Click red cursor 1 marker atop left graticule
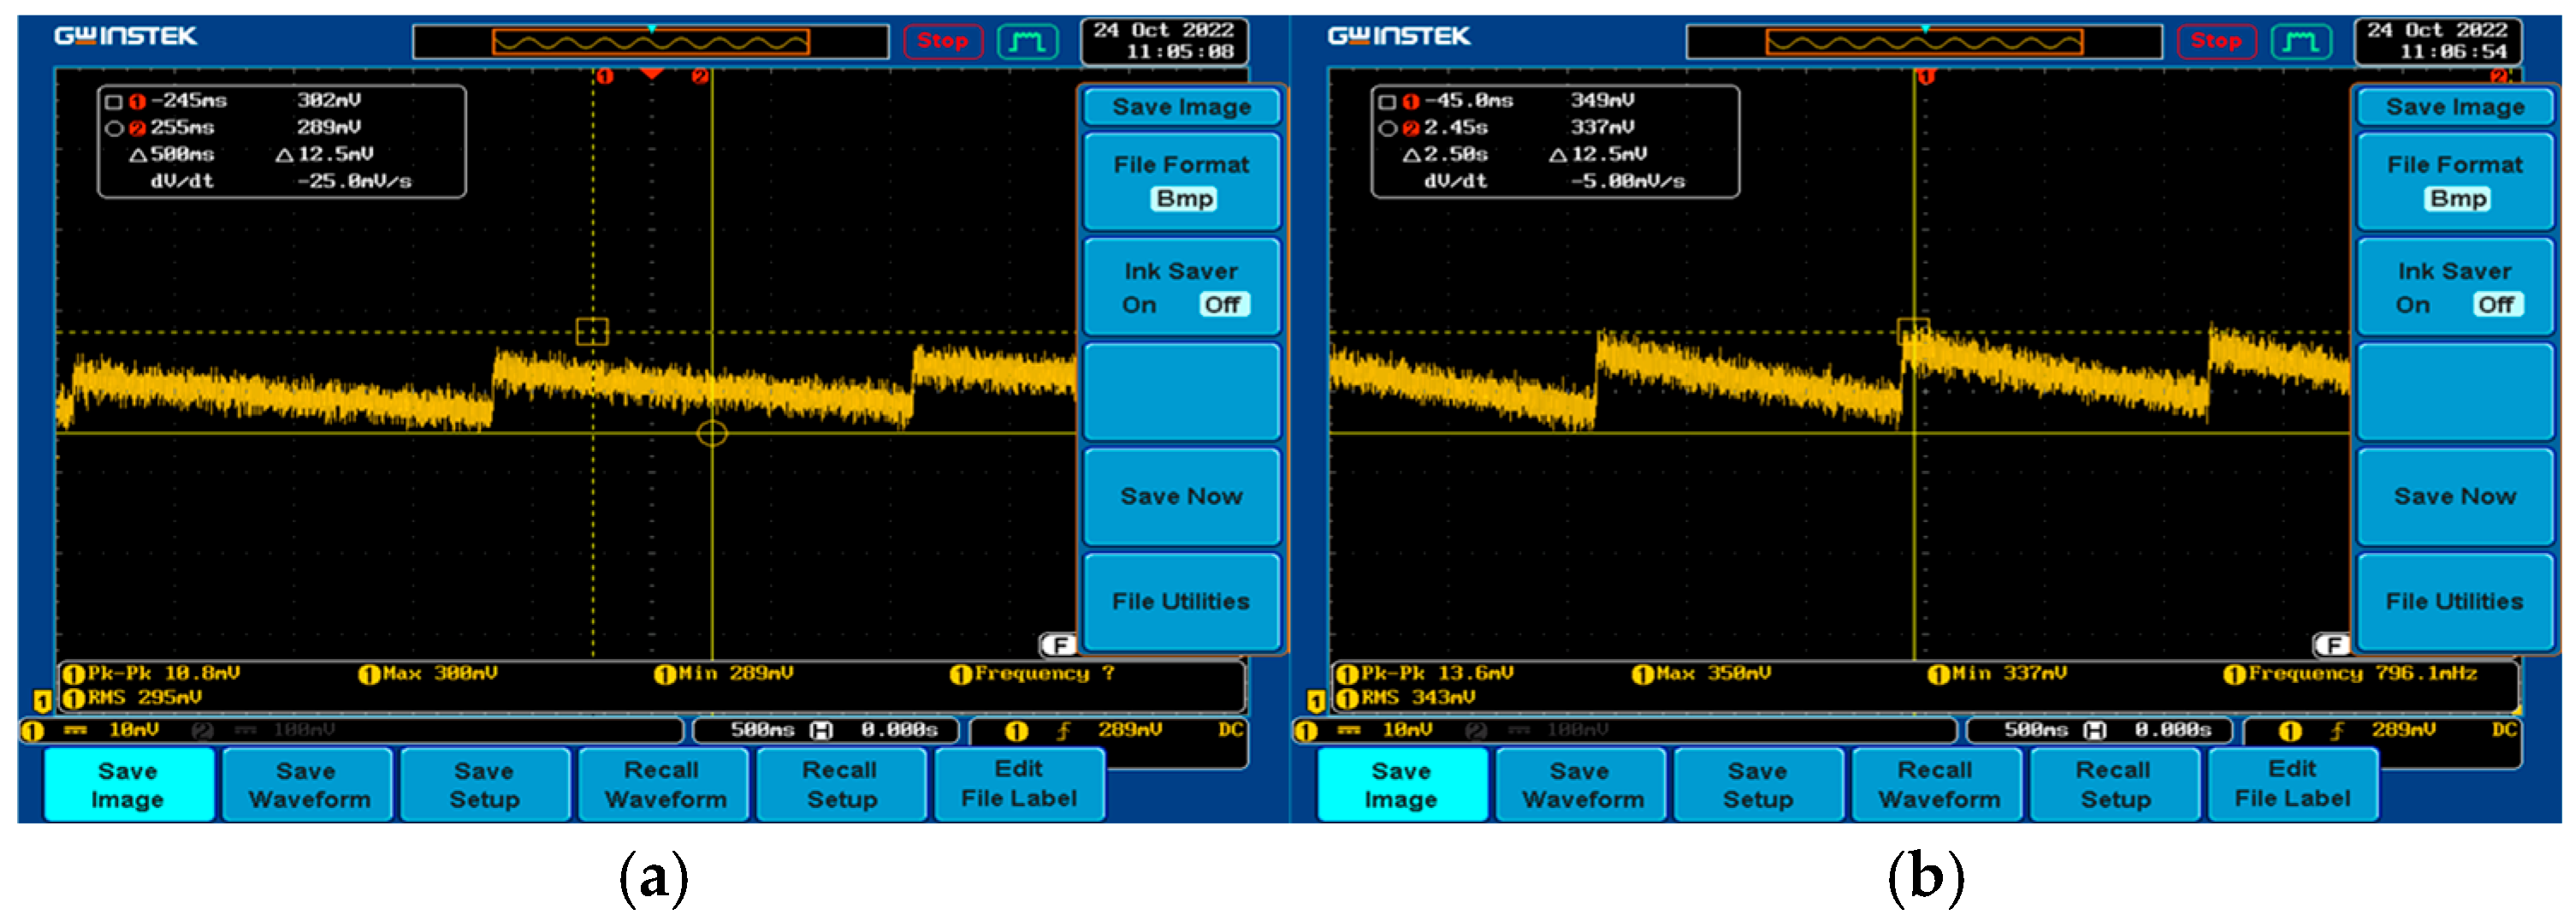Screen dimensions: 2576x921 point(604,77)
